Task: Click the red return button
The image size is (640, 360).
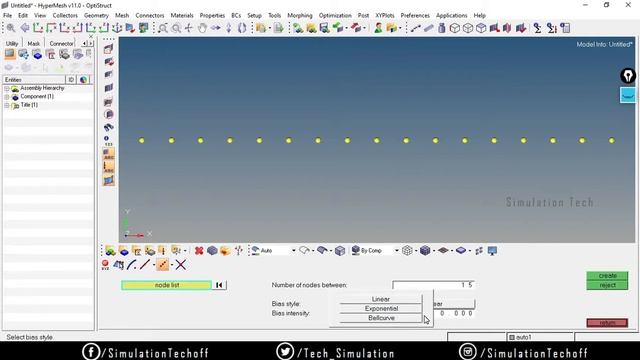Action: click(x=607, y=323)
